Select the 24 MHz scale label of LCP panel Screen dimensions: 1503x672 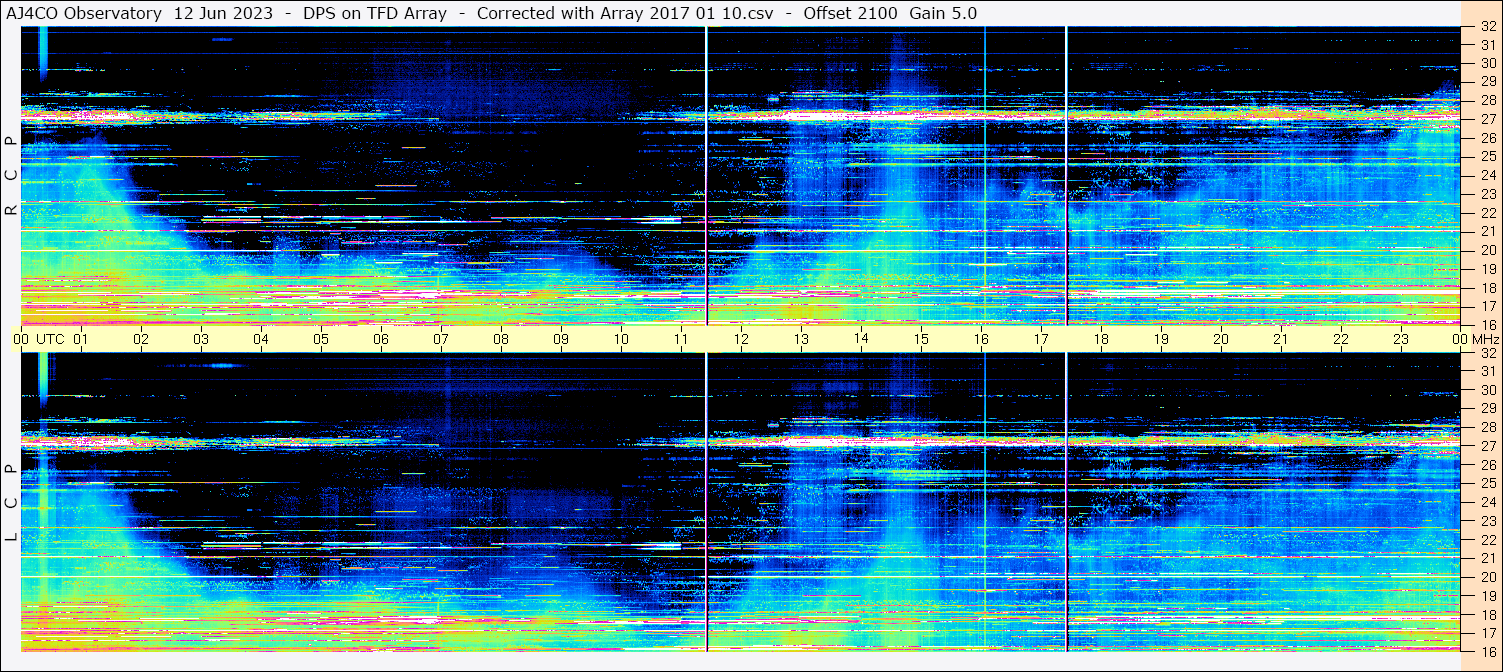(1487, 502)
